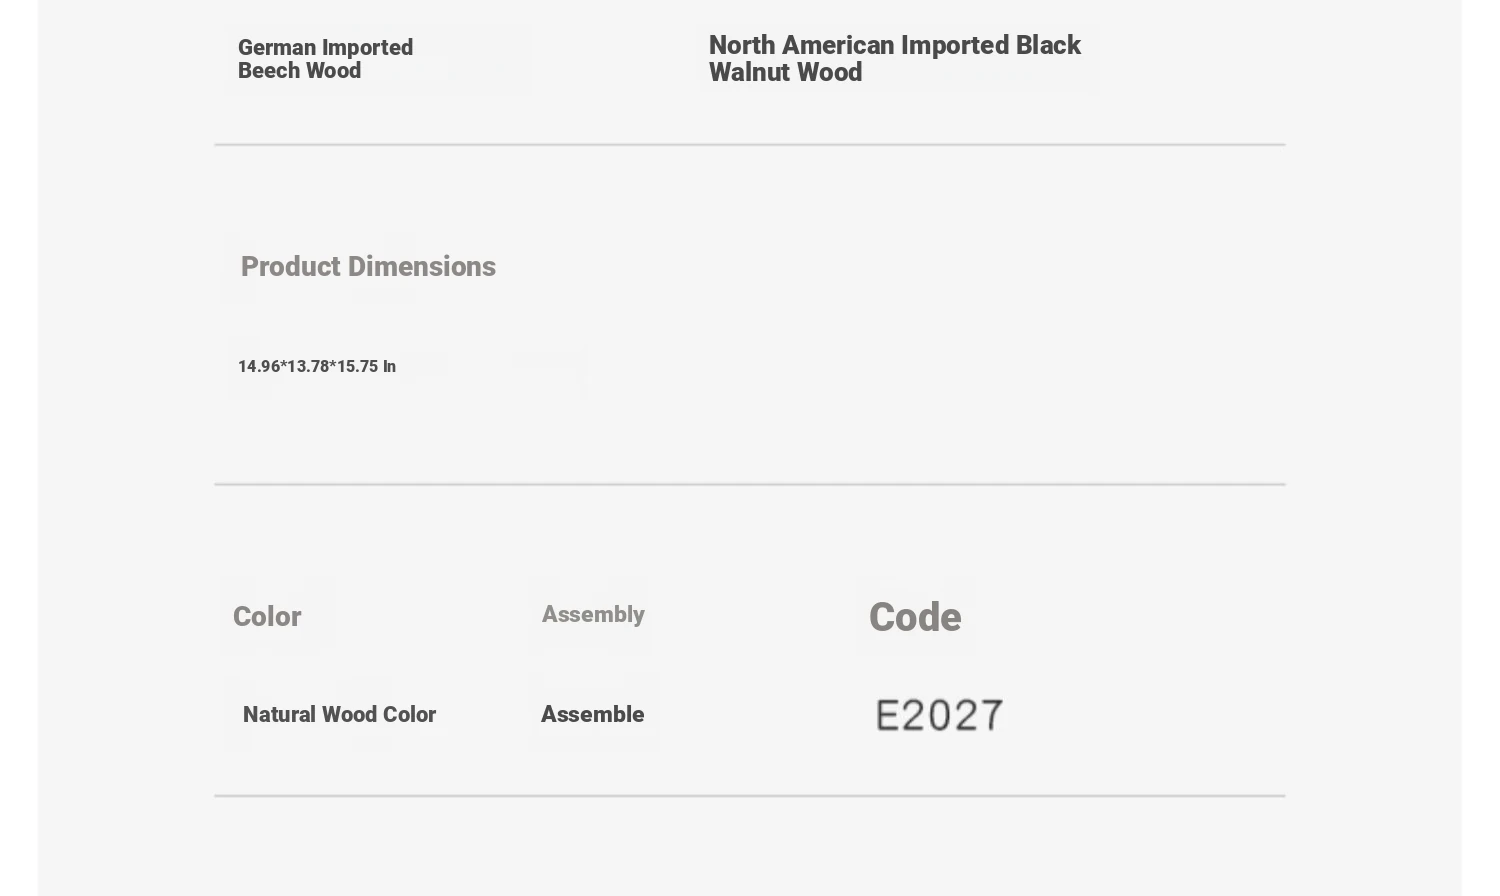Image resolution: width=1500 pixels, height=896 pixels.
Task: Click the divider line below the E2027 row
Action: click(x=750, y=797)
